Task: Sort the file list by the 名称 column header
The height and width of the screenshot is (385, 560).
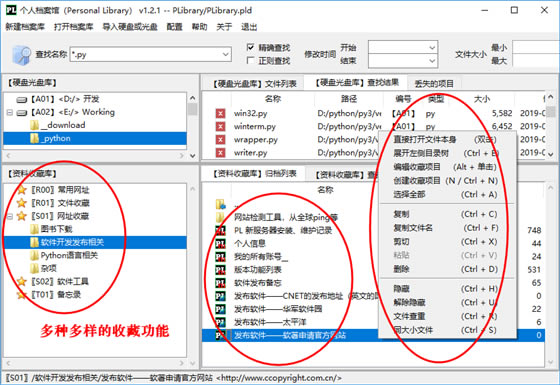Action: pyautogui.click(x=273, y=99)
